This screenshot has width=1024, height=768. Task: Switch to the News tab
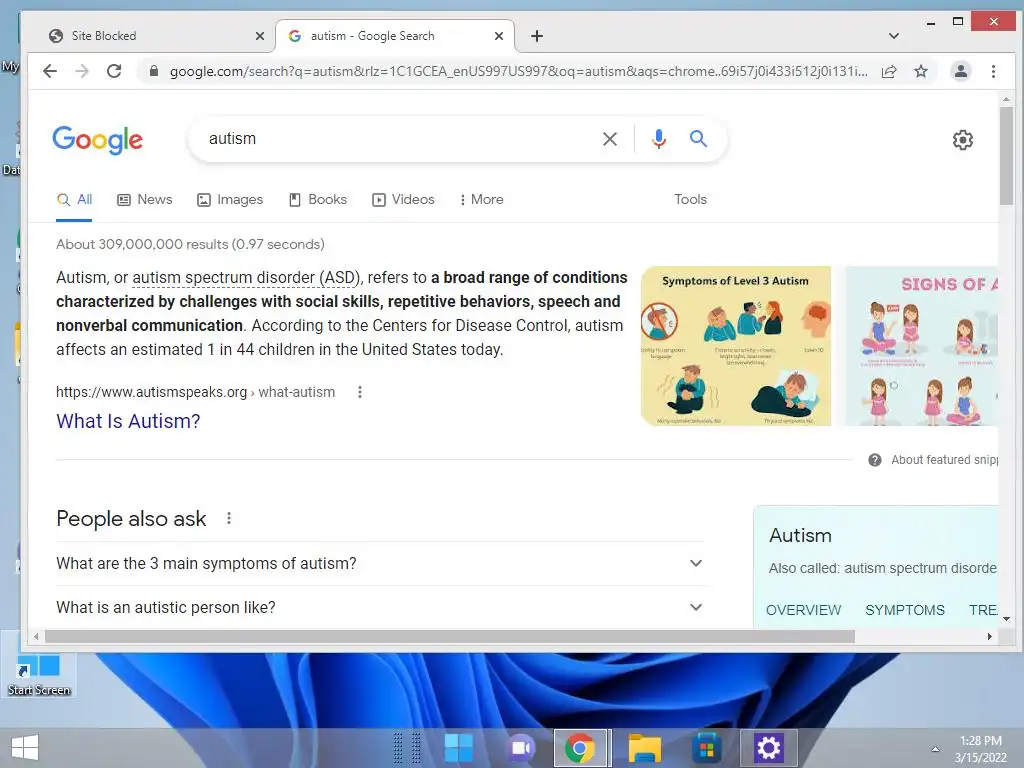tap(144, 200)
